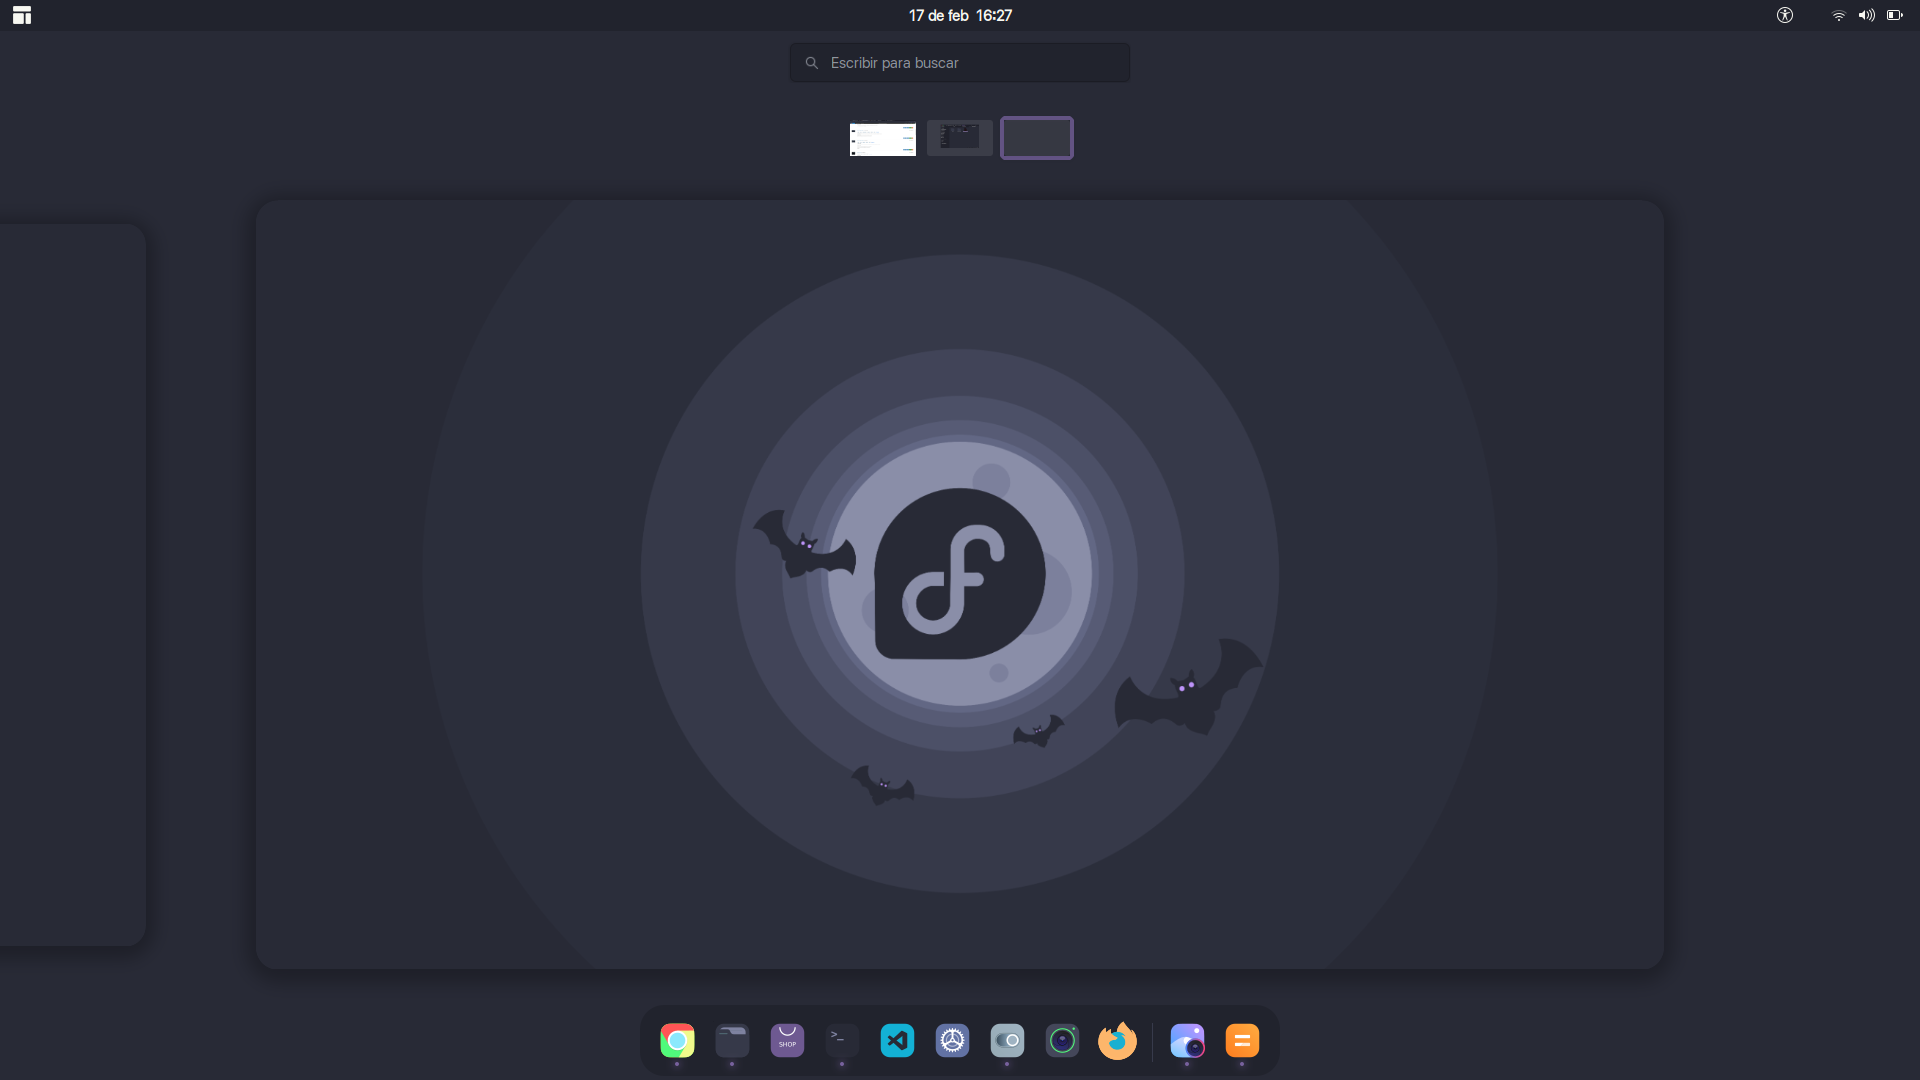1920x1080 pixels.
Task: Open GNOME Settings with the gear icon
Action: coord(951,1040)
